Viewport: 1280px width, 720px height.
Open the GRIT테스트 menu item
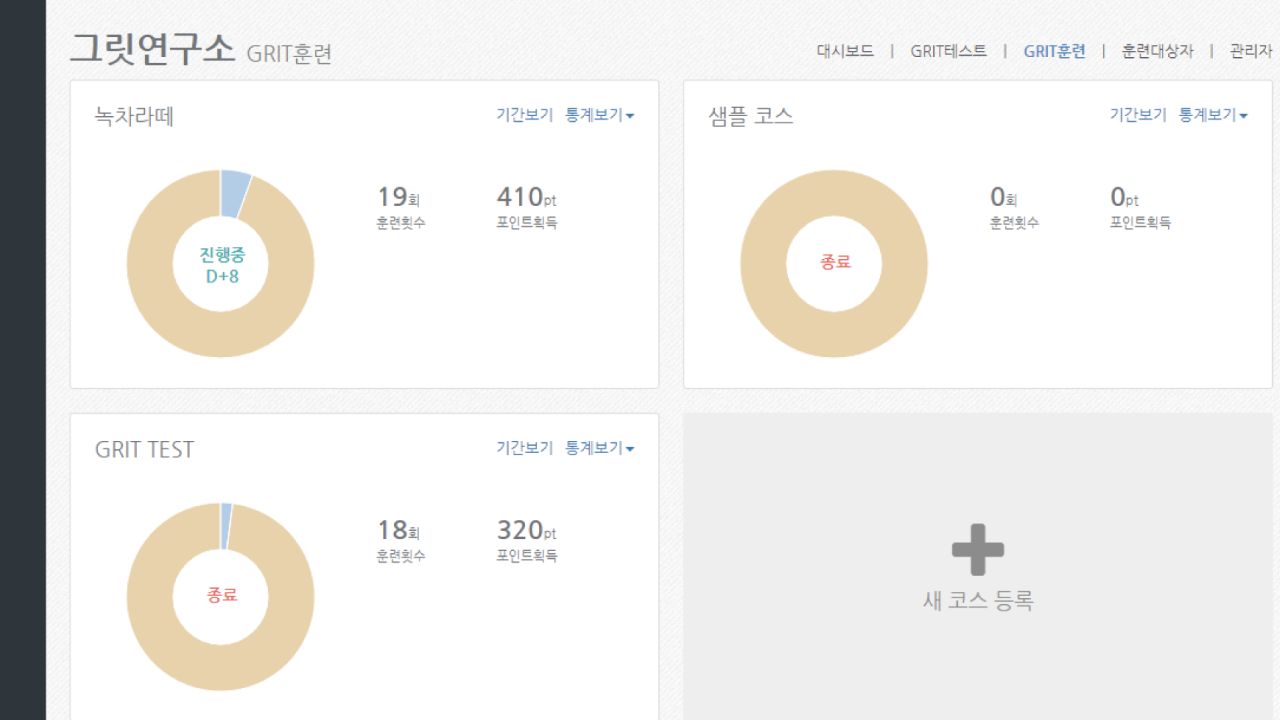pyautogui.click(x=948, y=51)
